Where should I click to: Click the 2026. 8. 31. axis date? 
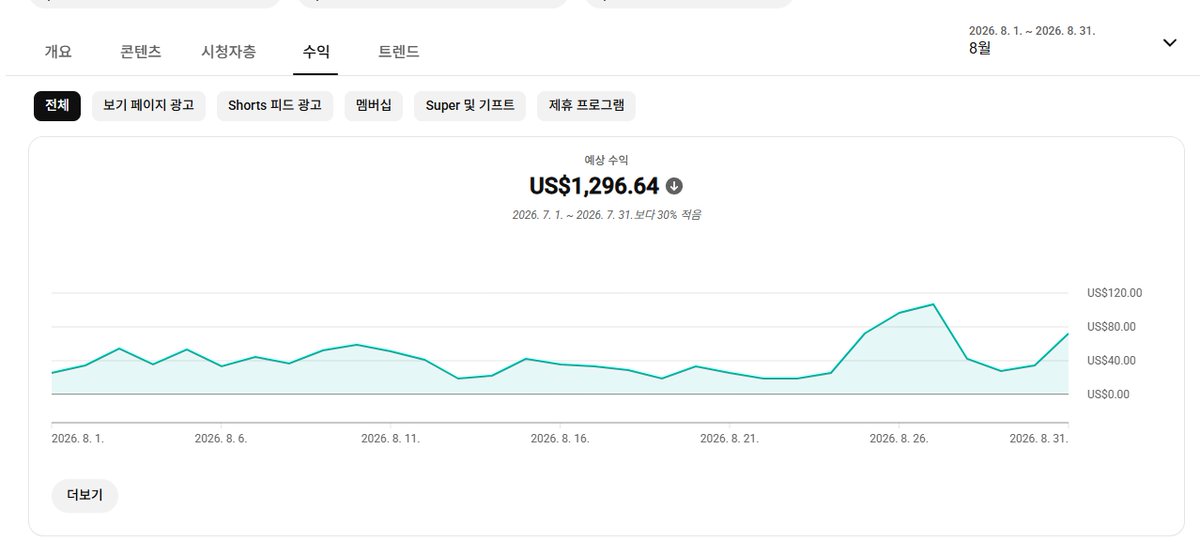(1039, 438)
